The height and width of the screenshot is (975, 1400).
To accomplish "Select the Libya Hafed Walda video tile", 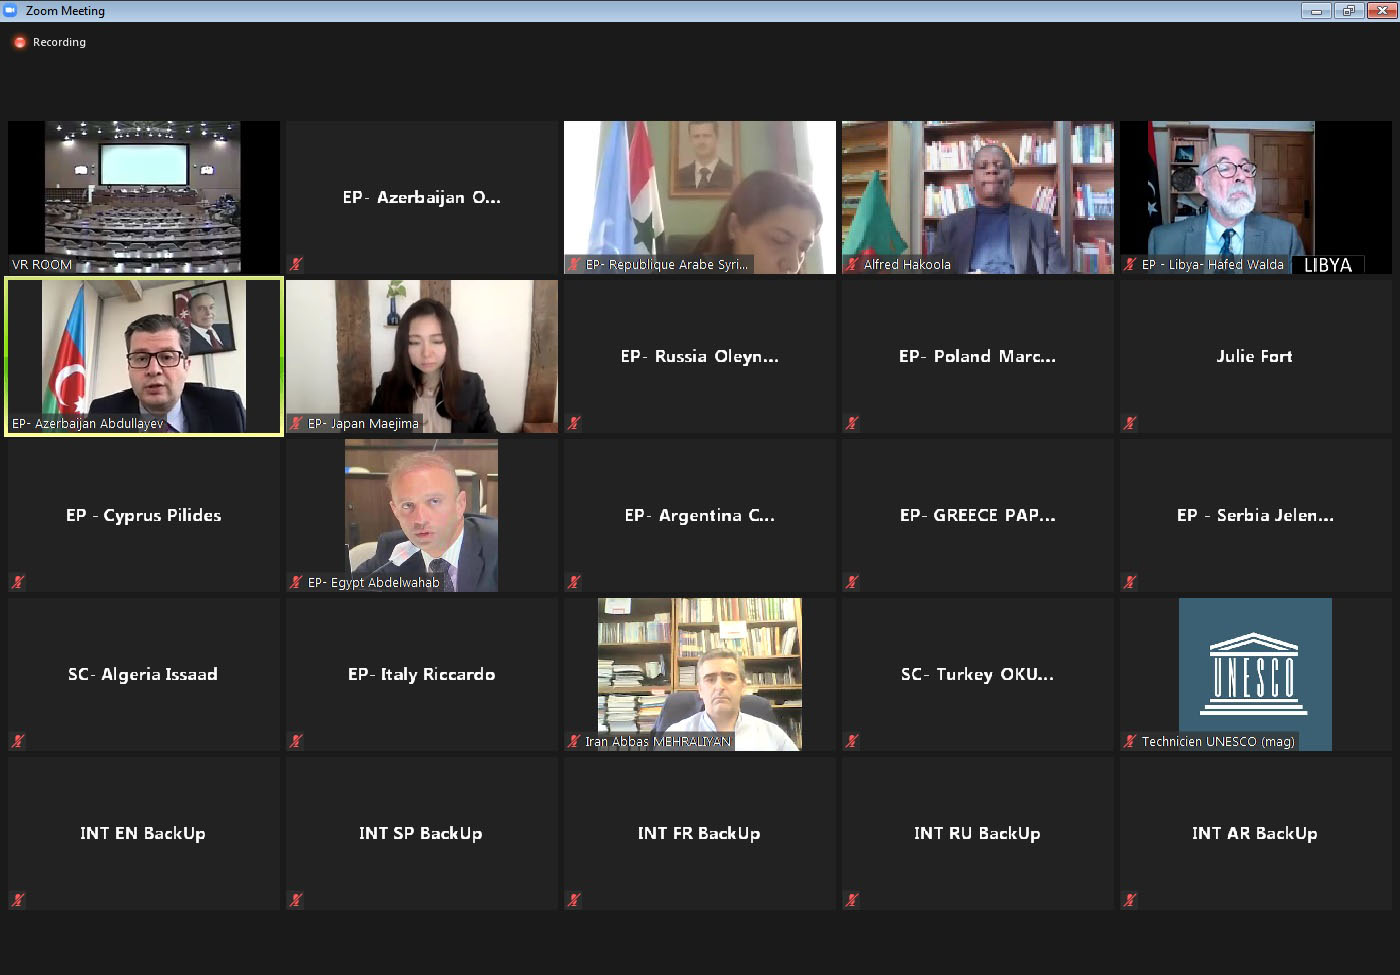I will pyautogui.click(x=1256, y=197).
